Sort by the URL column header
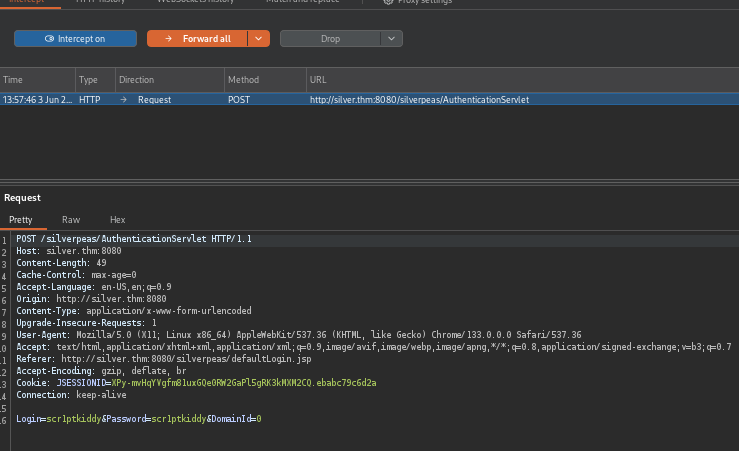The width and height of the screenshot is (739, 451). [318, 79]
